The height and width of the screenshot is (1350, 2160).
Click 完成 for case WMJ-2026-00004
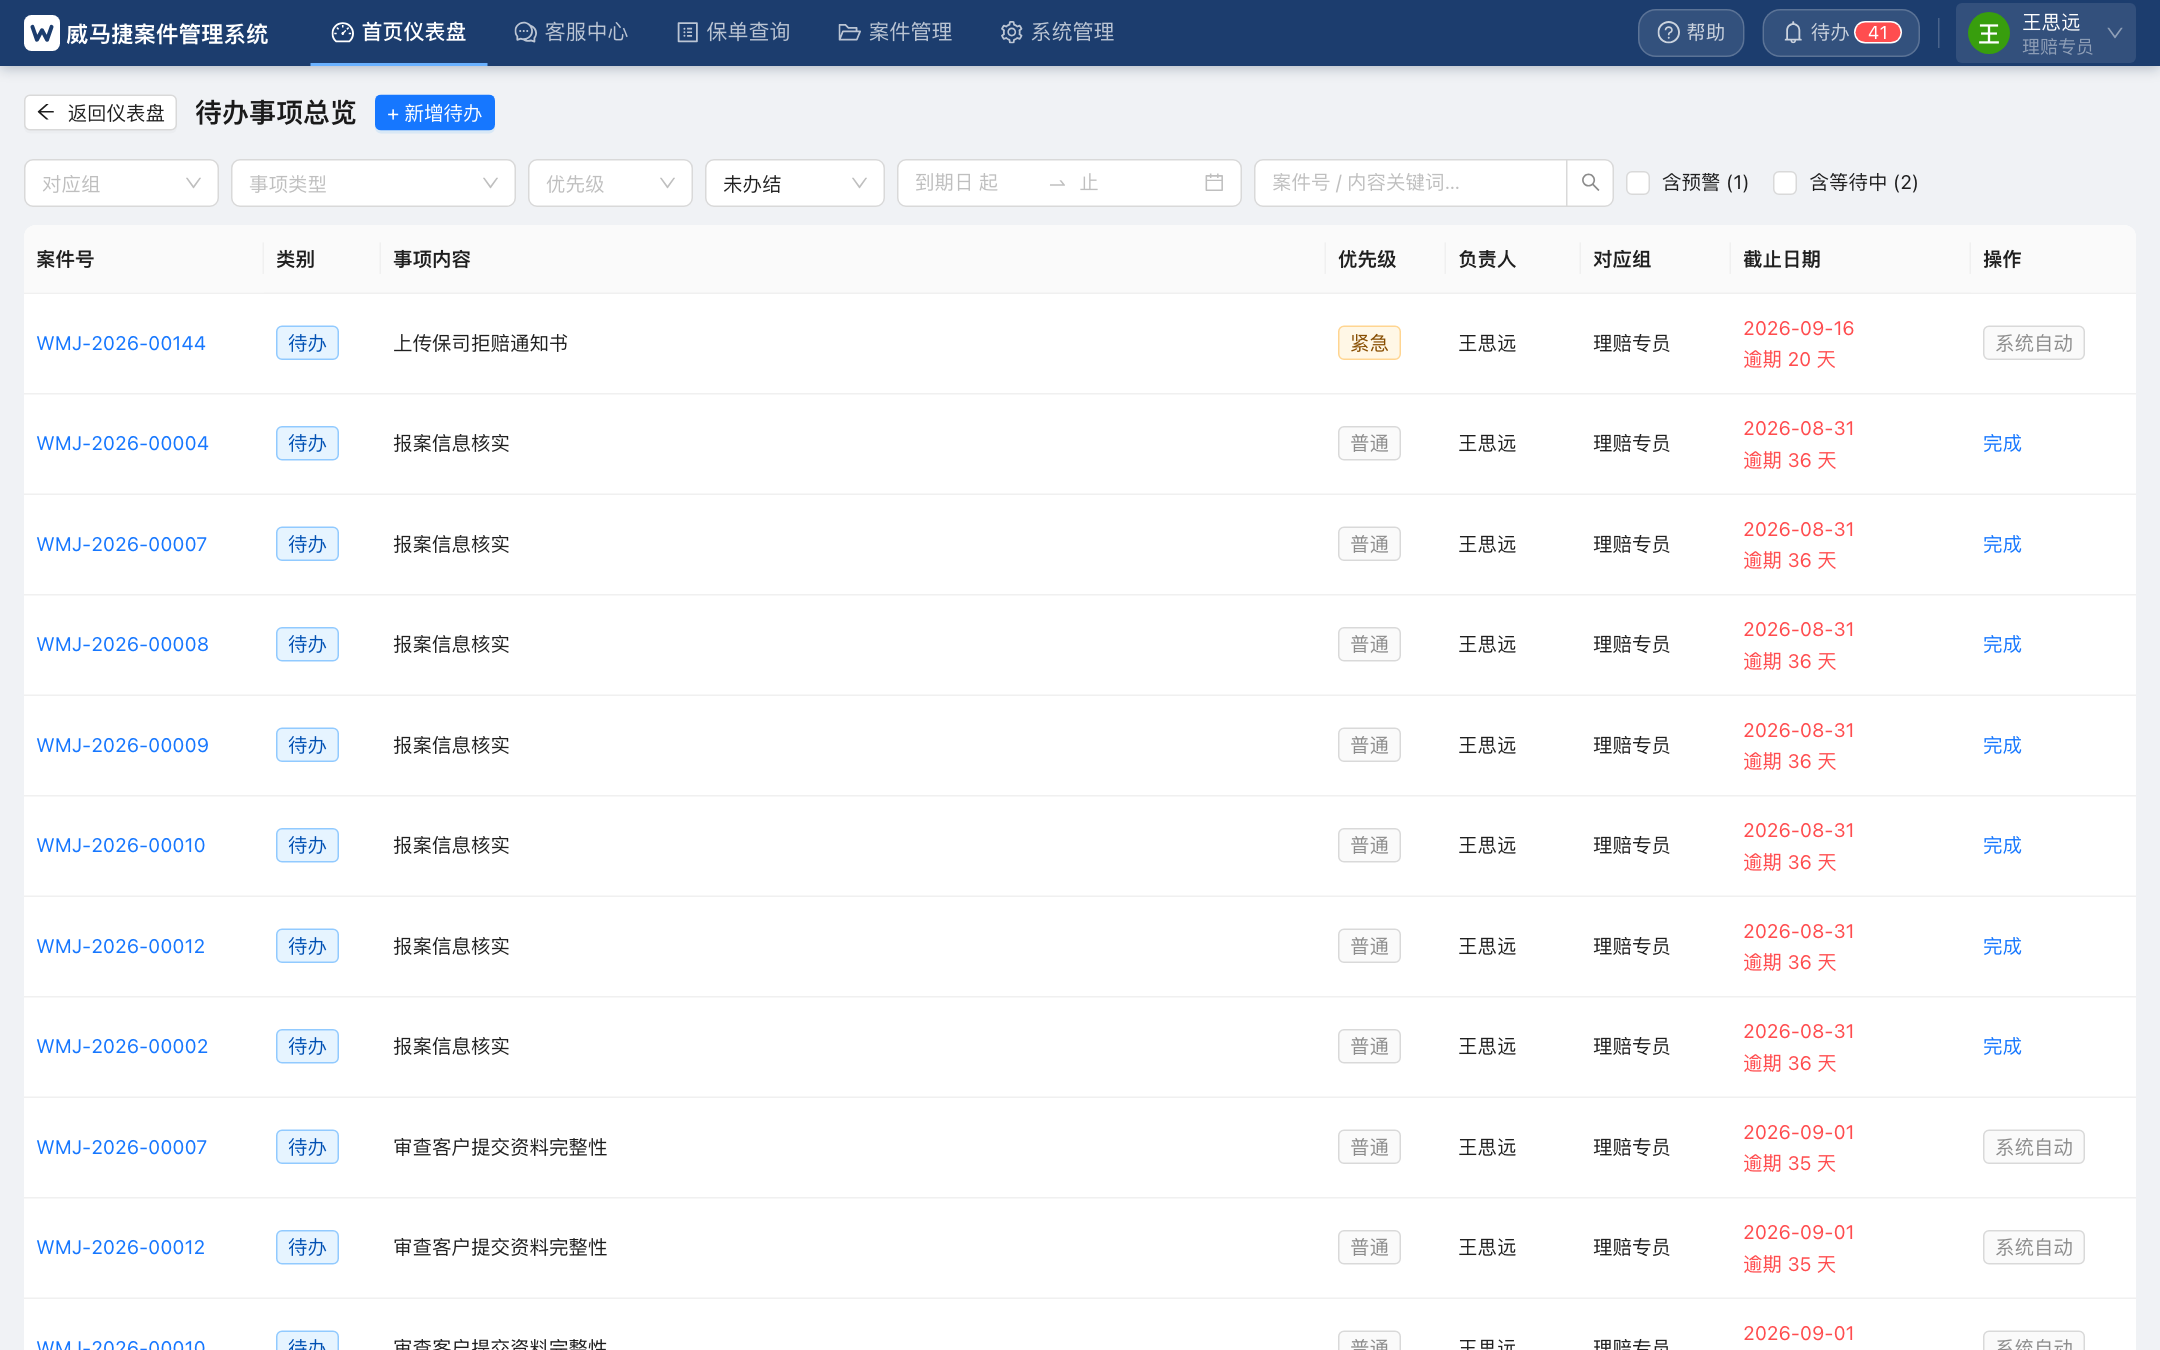coord(2002,443)
